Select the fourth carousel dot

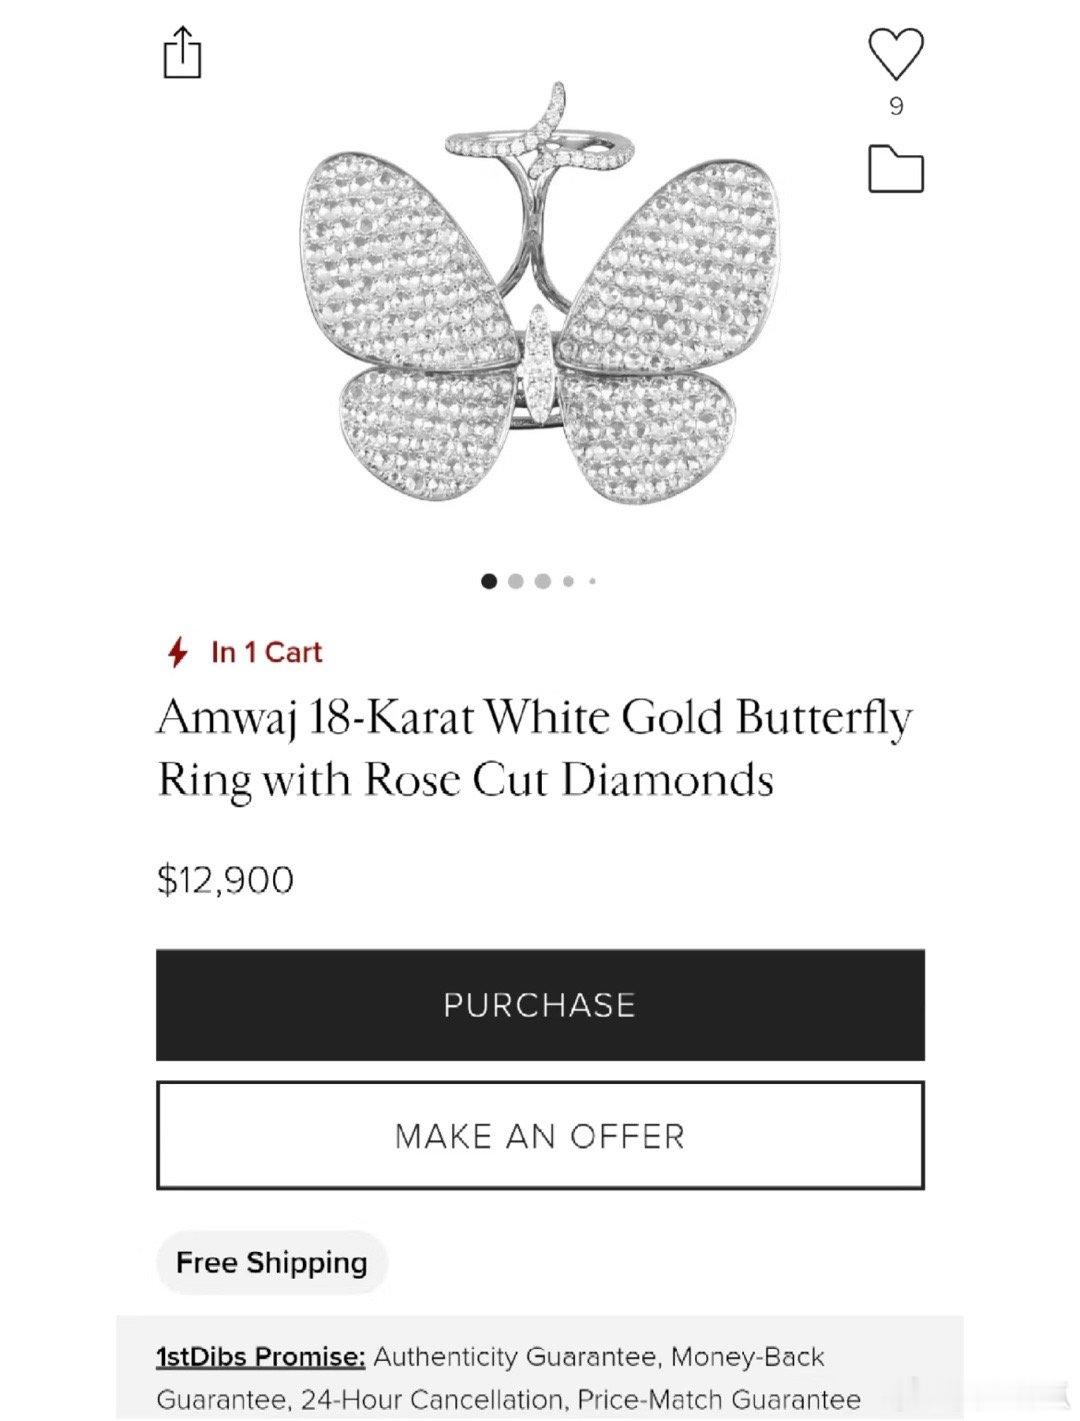click(x=569, y=581)
